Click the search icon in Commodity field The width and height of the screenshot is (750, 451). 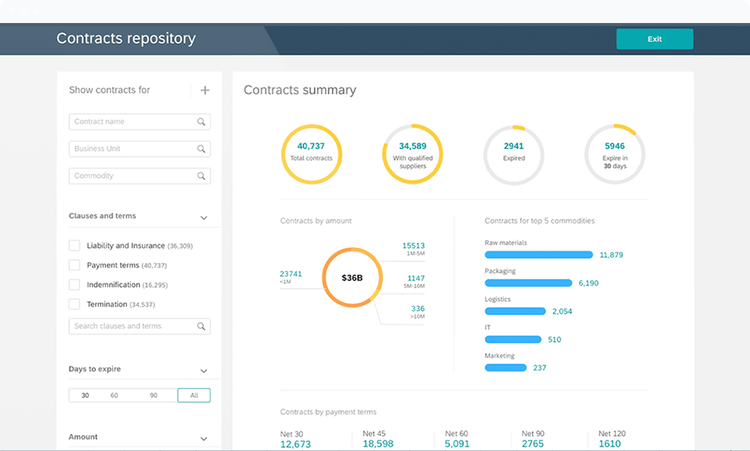[201, 176]
